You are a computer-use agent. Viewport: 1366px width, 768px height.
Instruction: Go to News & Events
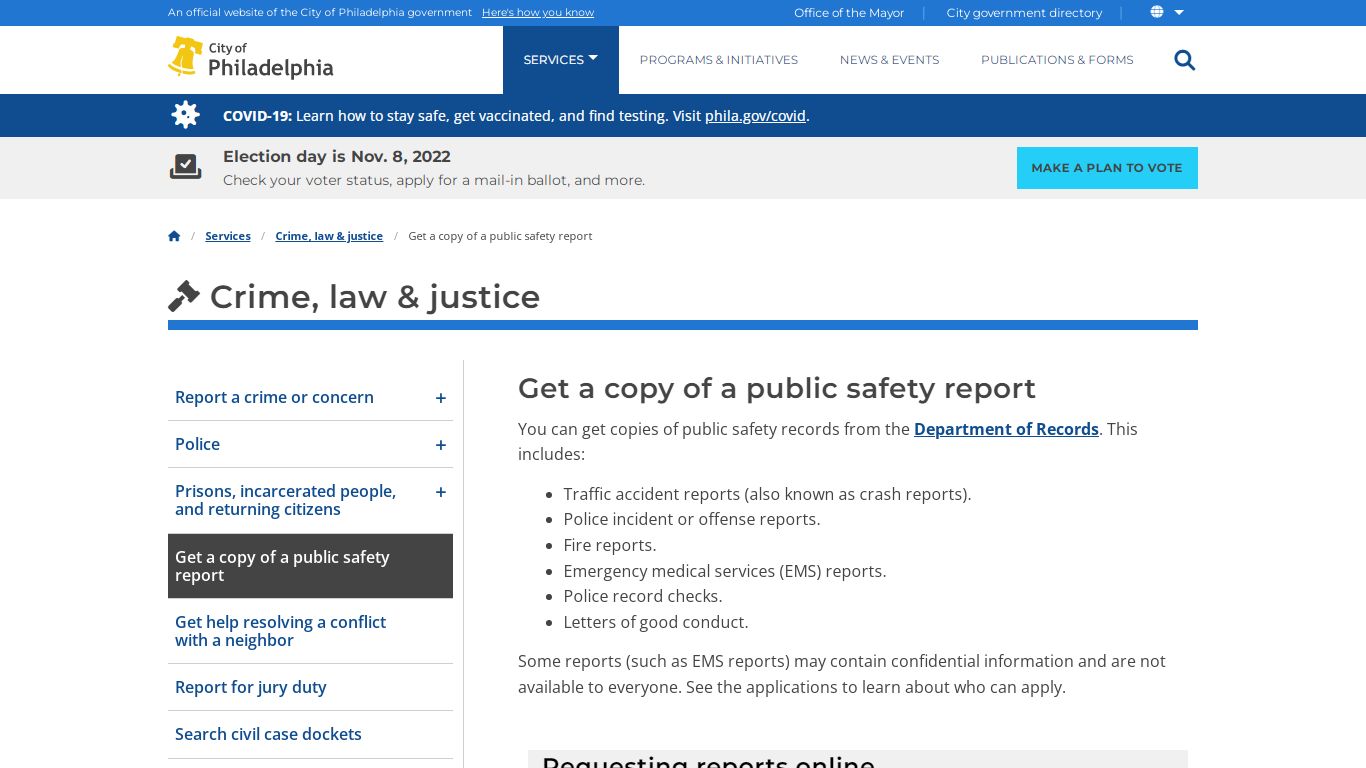[x=890, y=60]
